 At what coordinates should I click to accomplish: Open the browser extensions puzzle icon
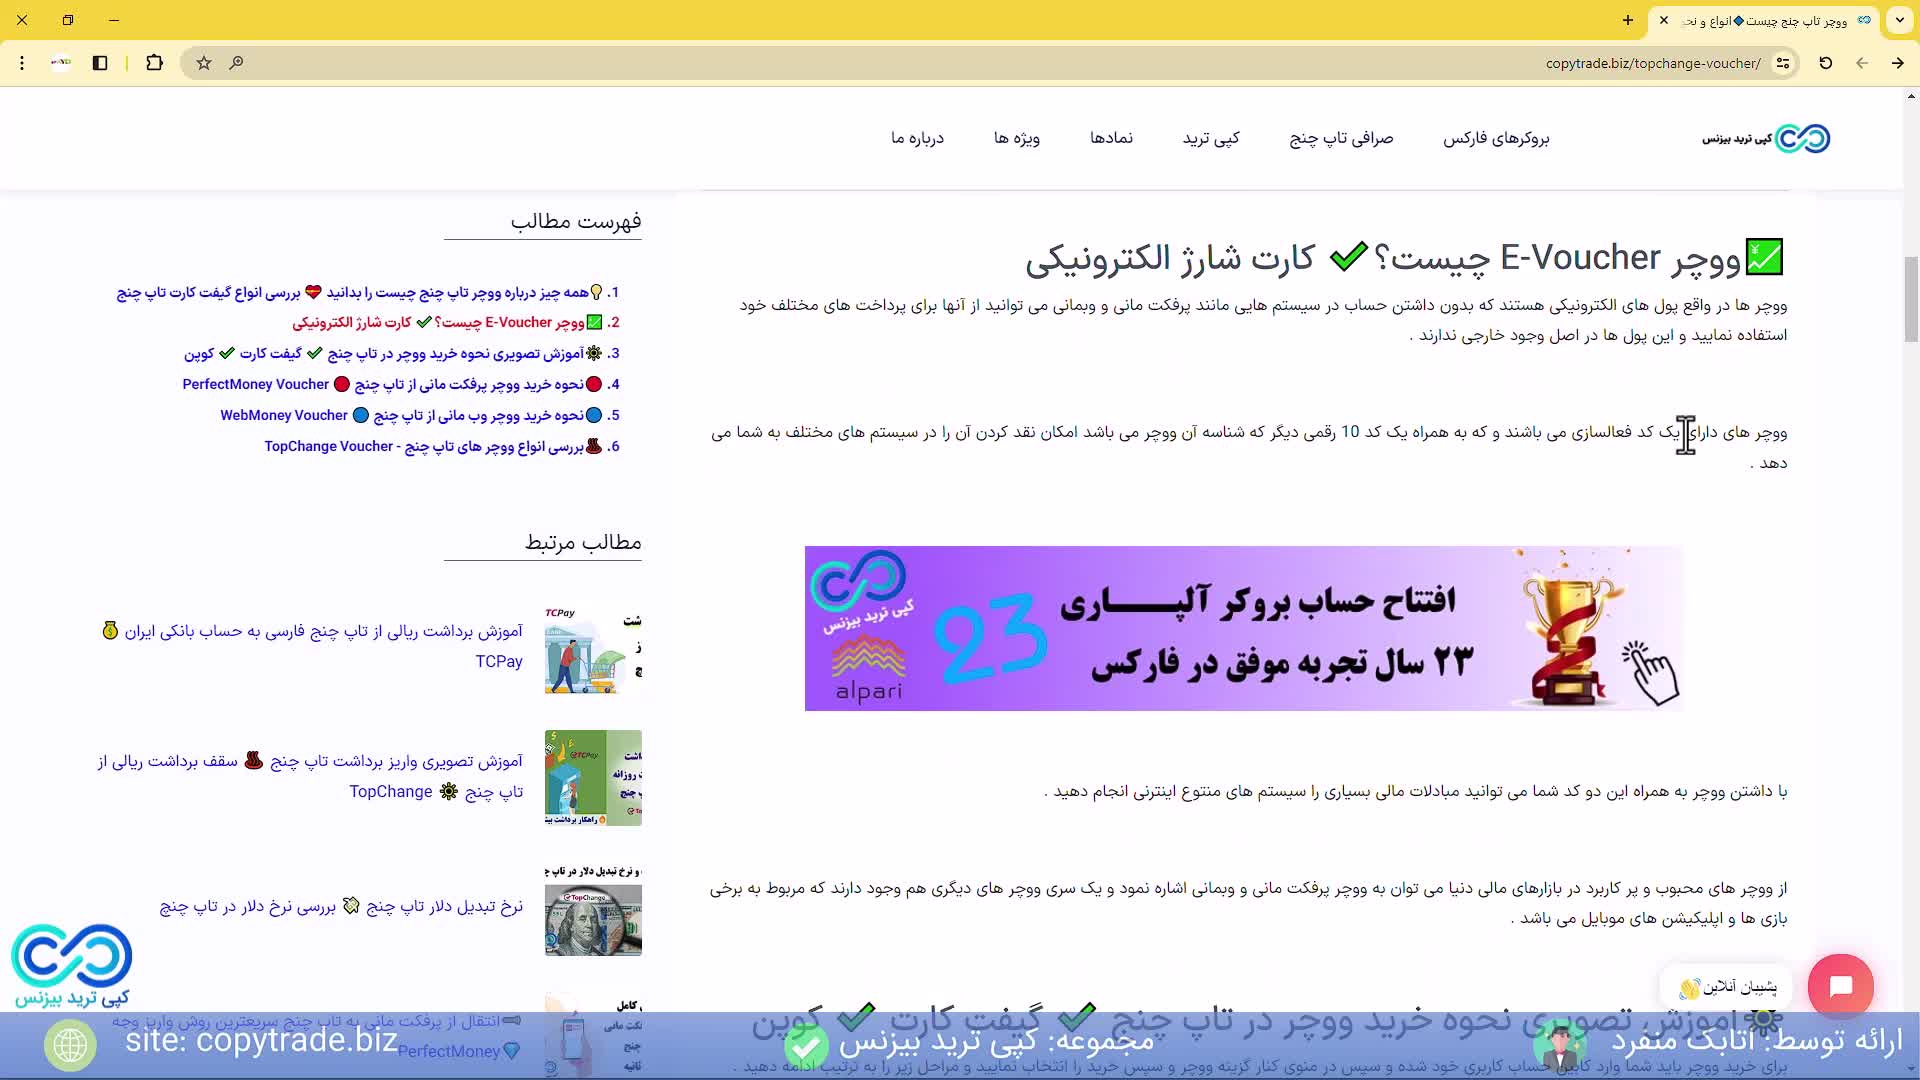(x=154, y=63)
